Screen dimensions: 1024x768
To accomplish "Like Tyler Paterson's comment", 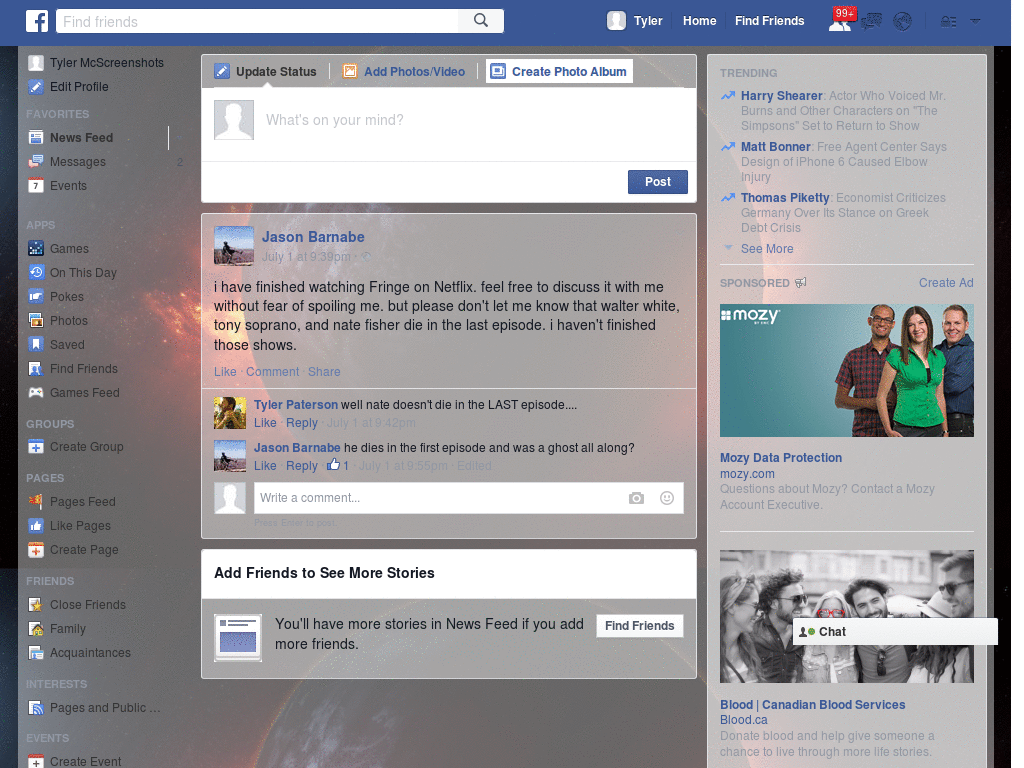I will (x=265, y=423).
